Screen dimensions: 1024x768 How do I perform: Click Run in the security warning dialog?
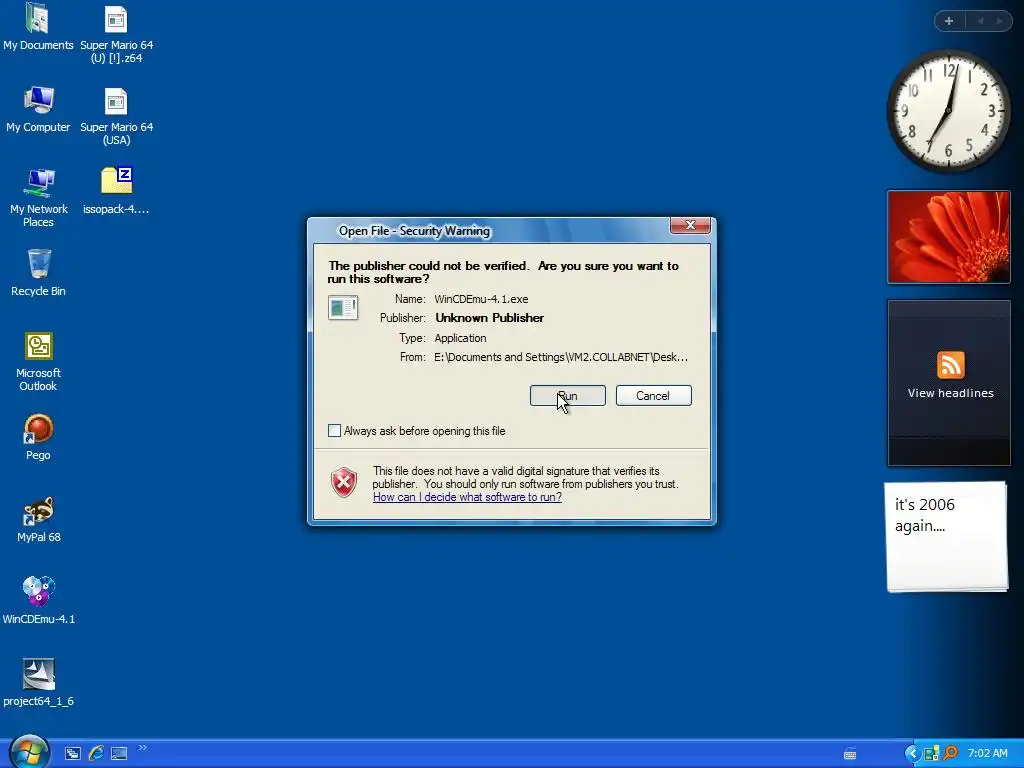(x=568, y=396)
